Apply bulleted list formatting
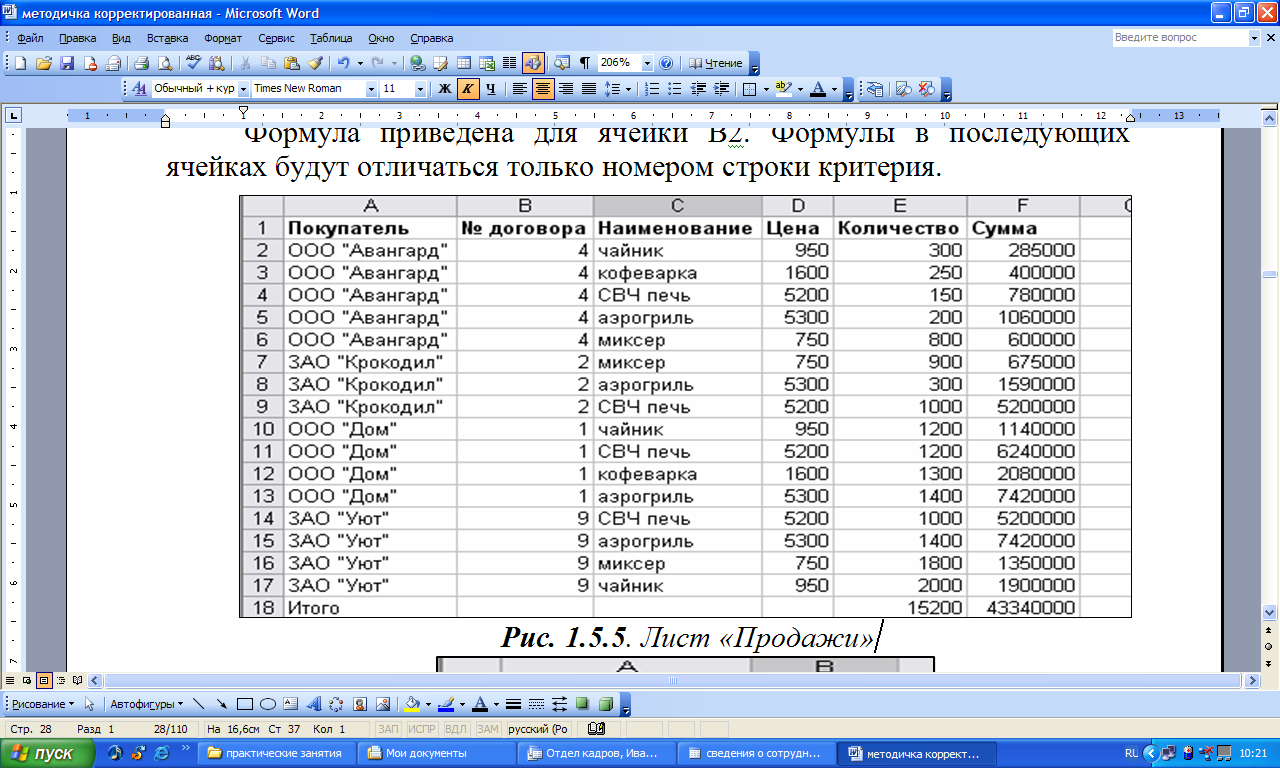This screenshot has height=768, width=1280. [x=675, y=89]
